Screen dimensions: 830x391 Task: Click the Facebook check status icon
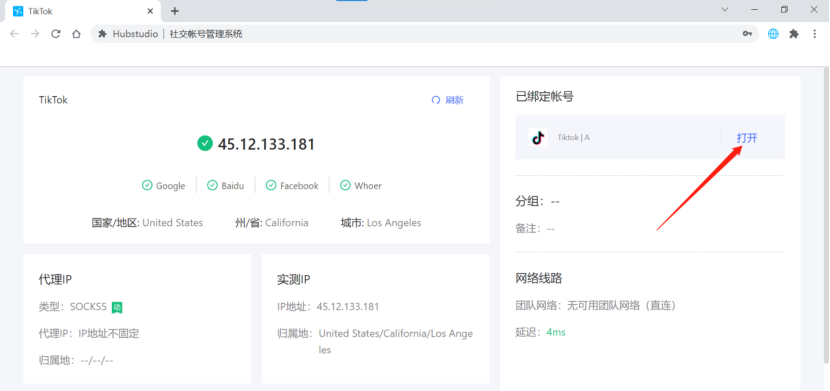[x=271, y=185]
